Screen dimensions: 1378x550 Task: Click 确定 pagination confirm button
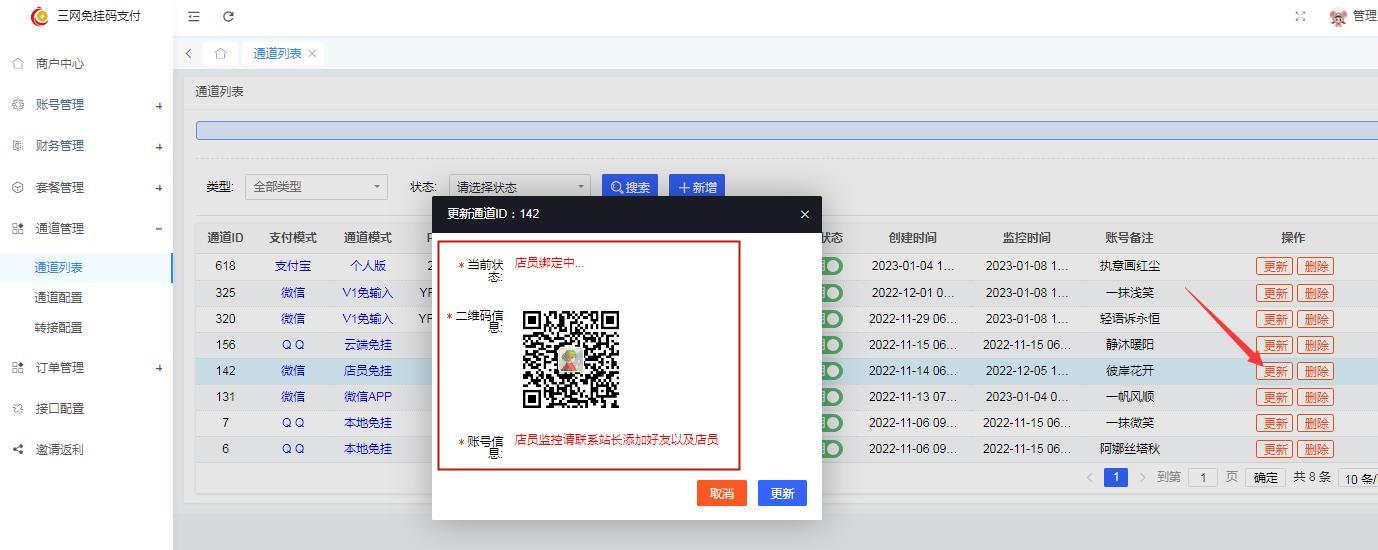(x=1265, y=478)
